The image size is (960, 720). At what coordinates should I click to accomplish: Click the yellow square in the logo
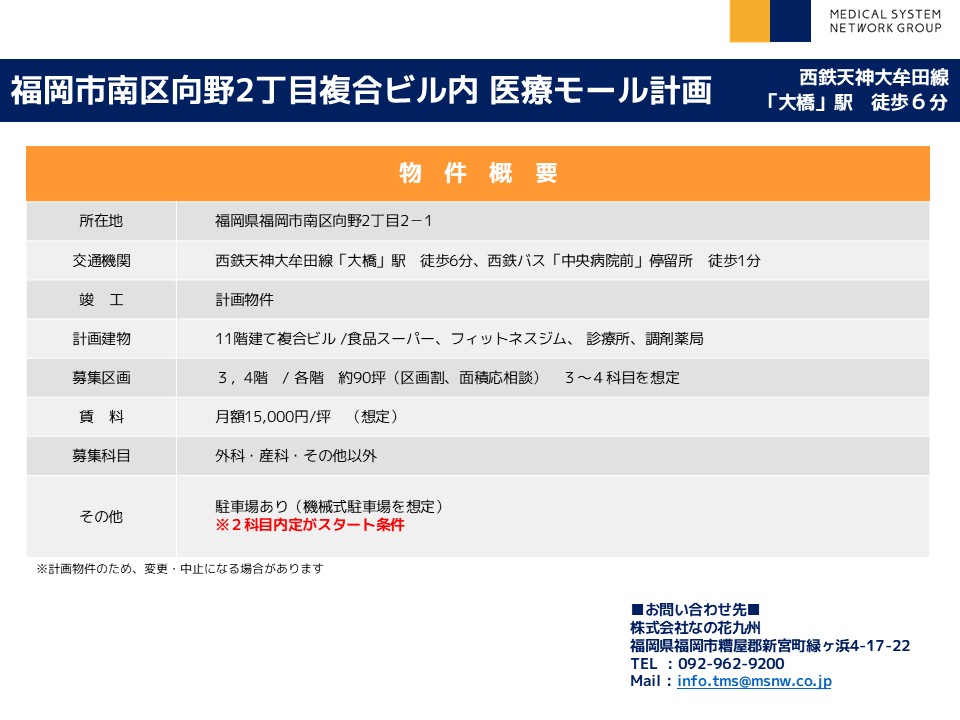coord(749,21)
